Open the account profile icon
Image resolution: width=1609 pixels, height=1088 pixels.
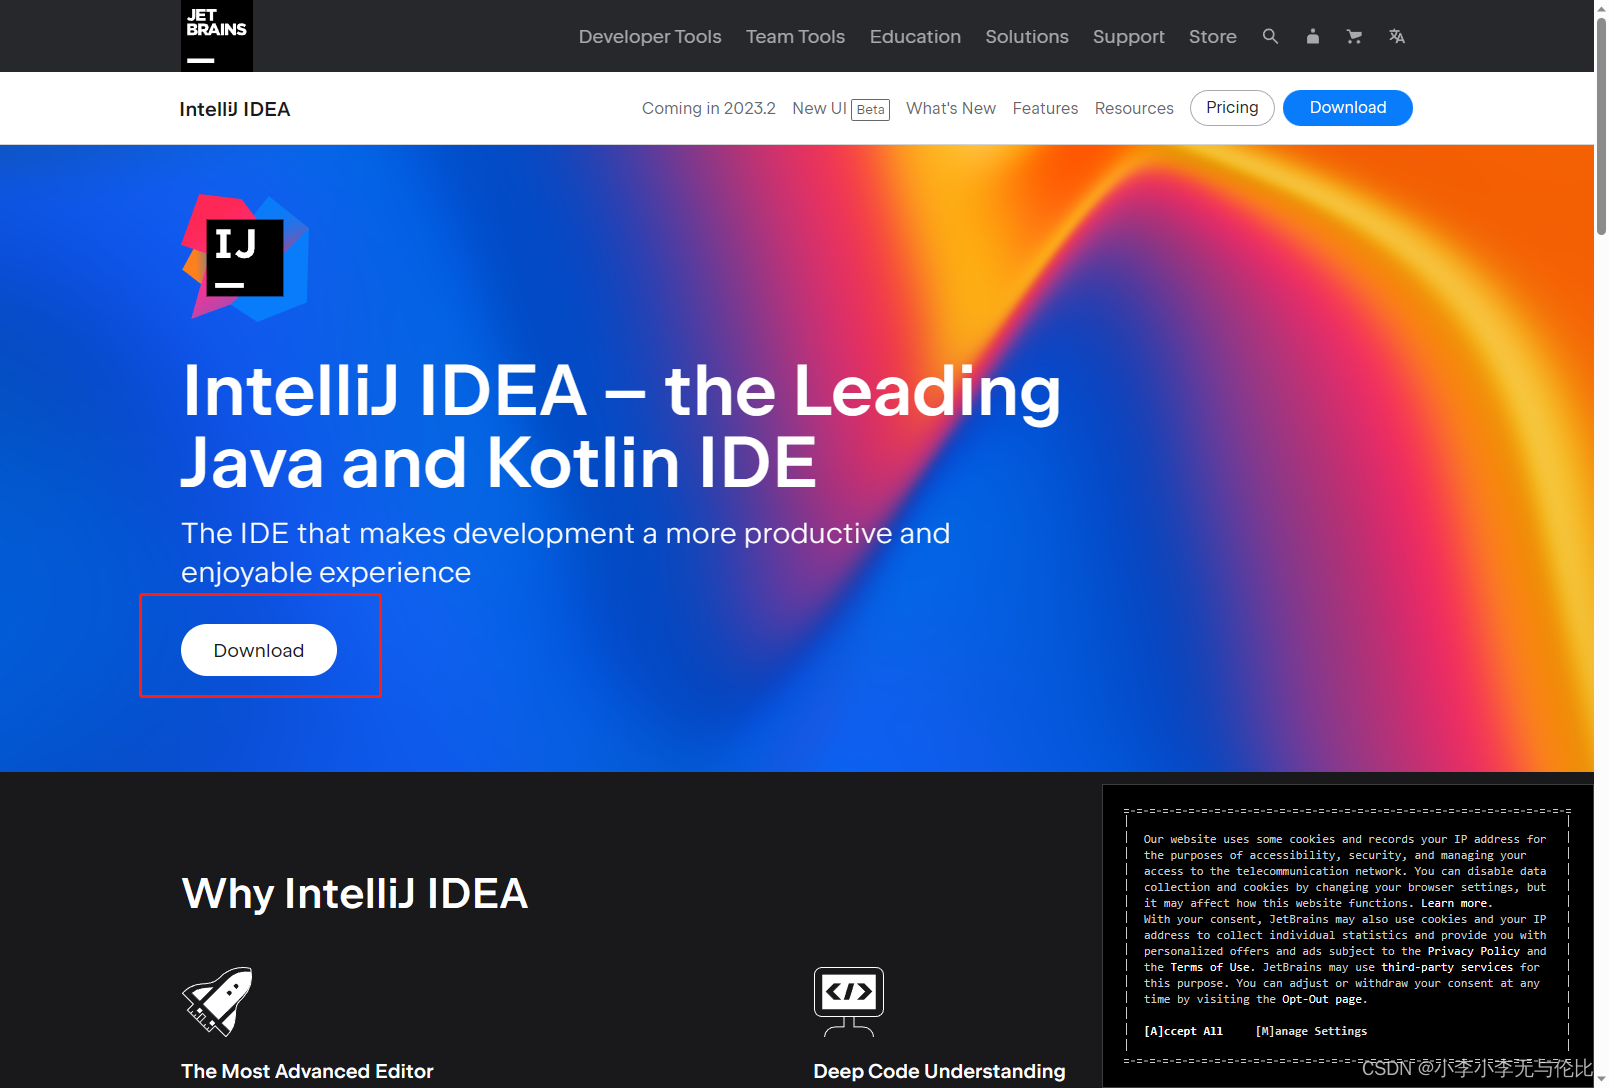tap(1313, 36)
